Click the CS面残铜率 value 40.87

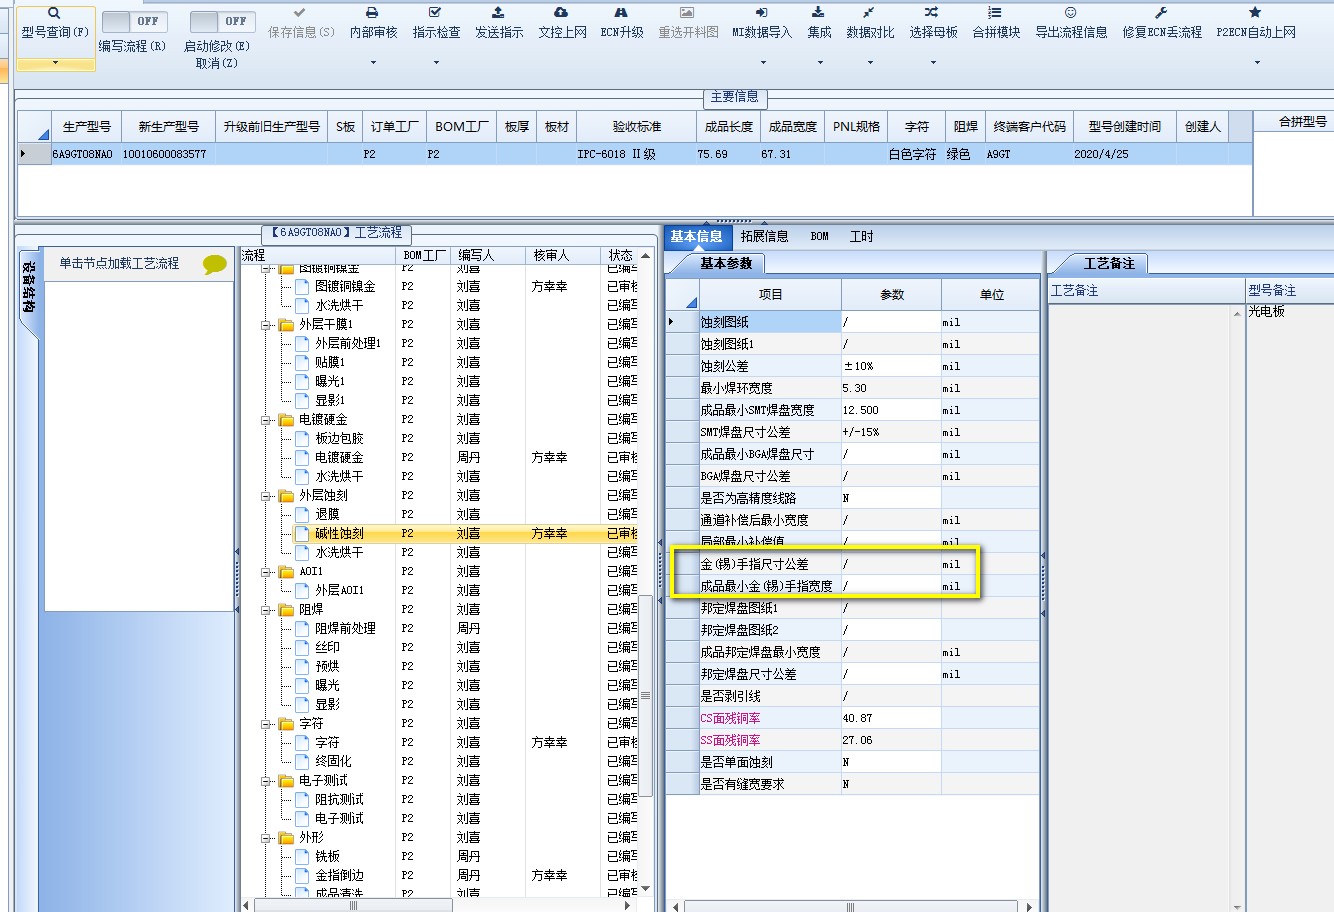(890, 718)
